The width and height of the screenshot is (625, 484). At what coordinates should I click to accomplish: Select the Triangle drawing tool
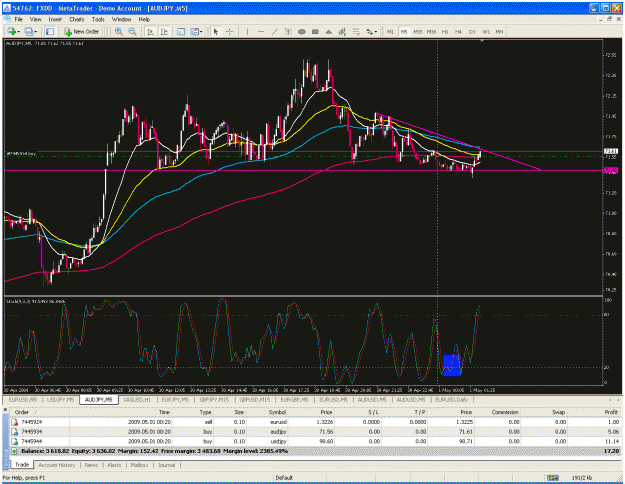tap(329, 31)
